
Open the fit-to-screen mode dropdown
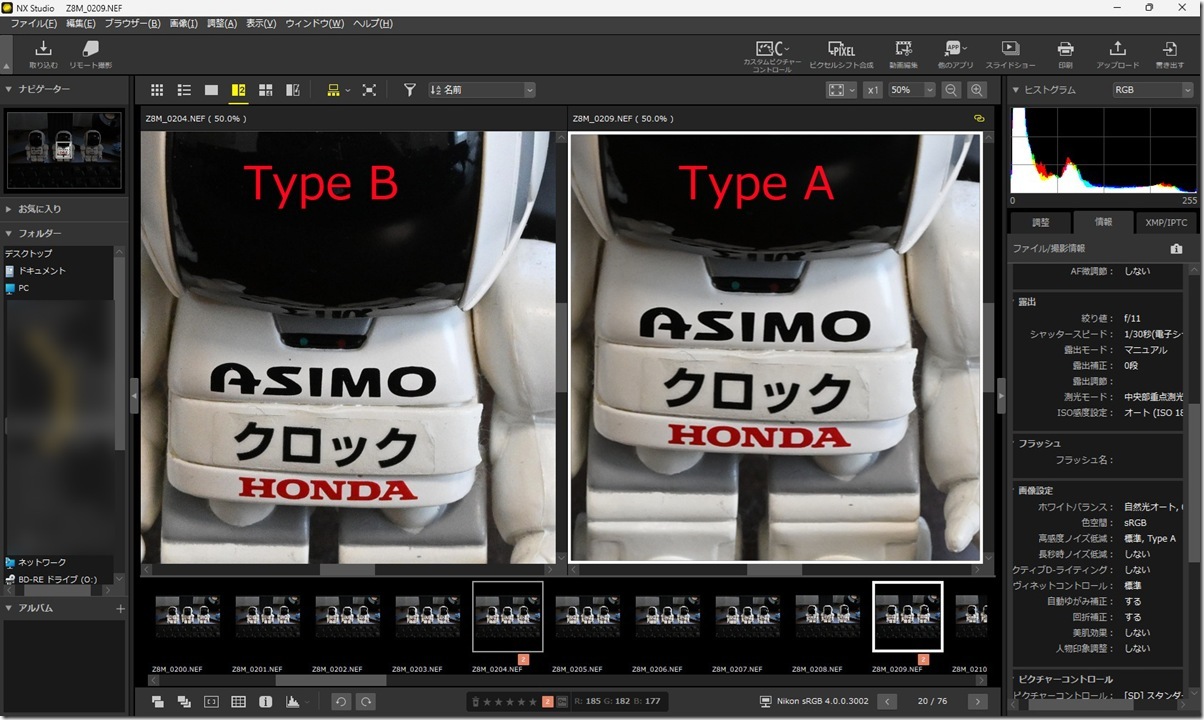point(842,90)
